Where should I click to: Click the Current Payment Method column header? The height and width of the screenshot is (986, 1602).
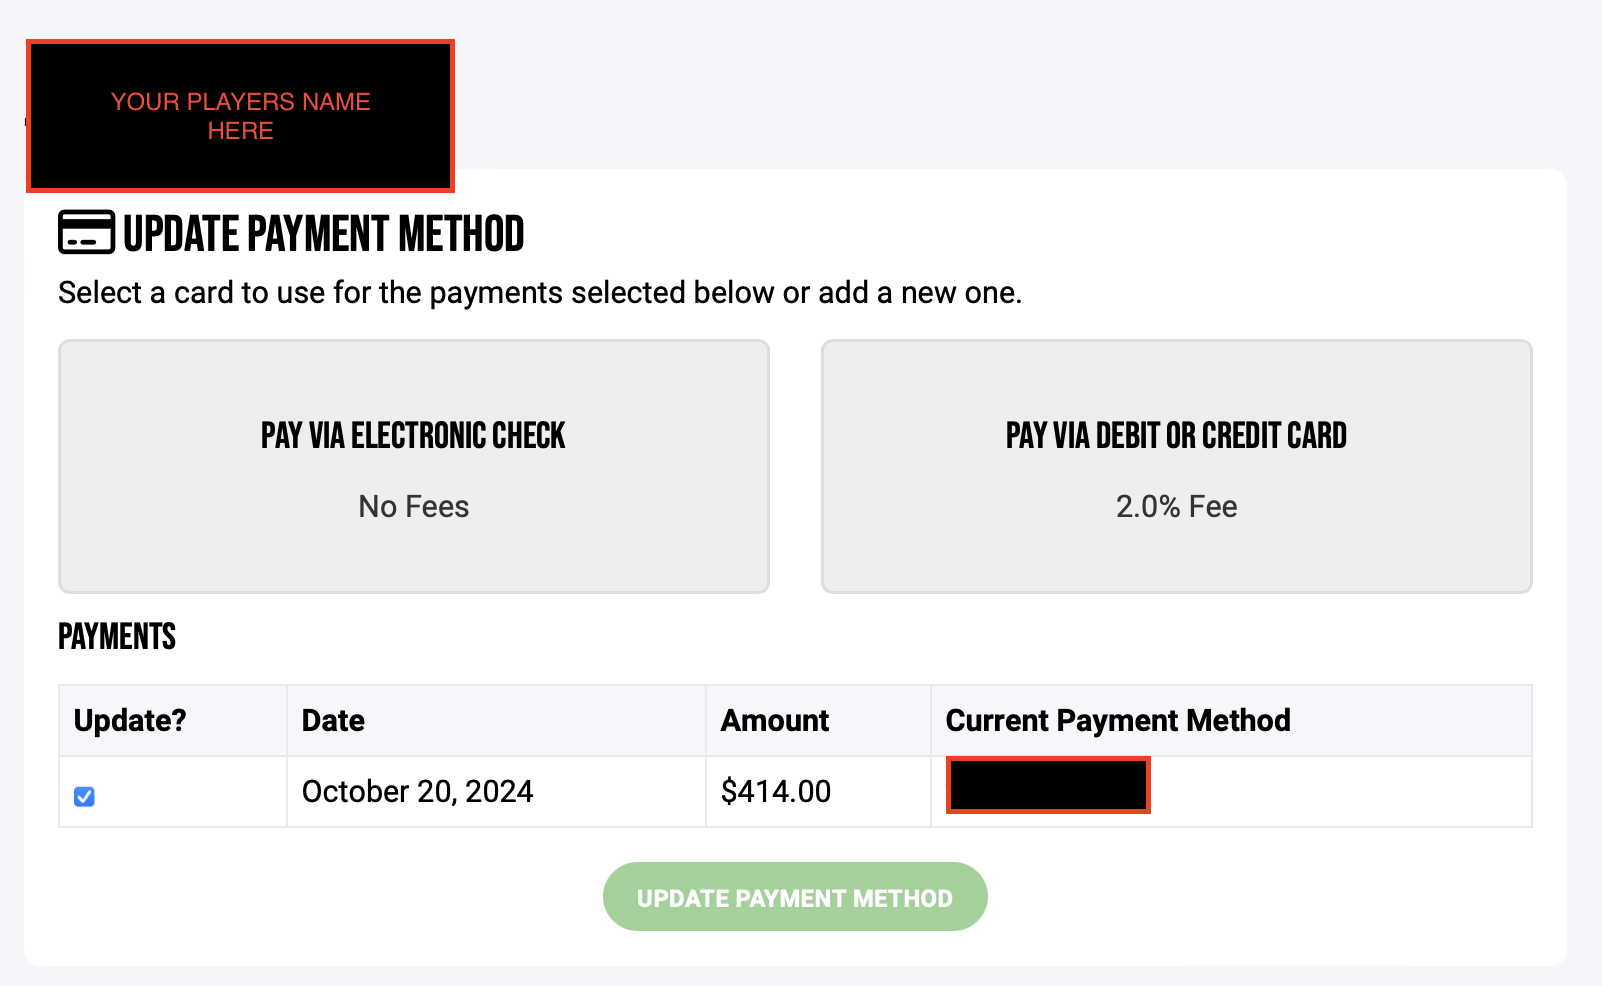1118,720
